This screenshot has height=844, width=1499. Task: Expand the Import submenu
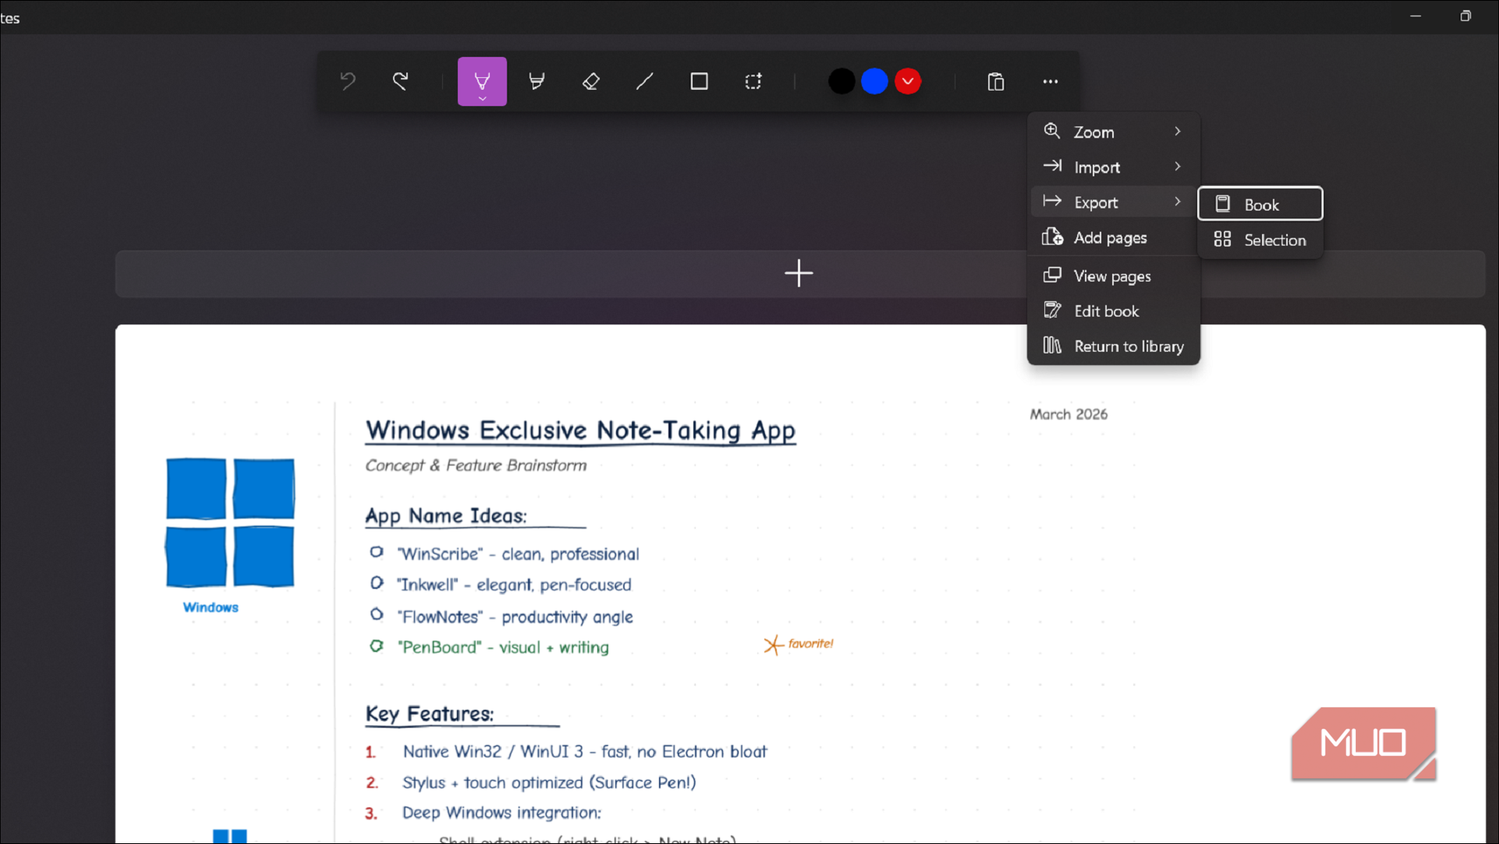pos(1113,167)
